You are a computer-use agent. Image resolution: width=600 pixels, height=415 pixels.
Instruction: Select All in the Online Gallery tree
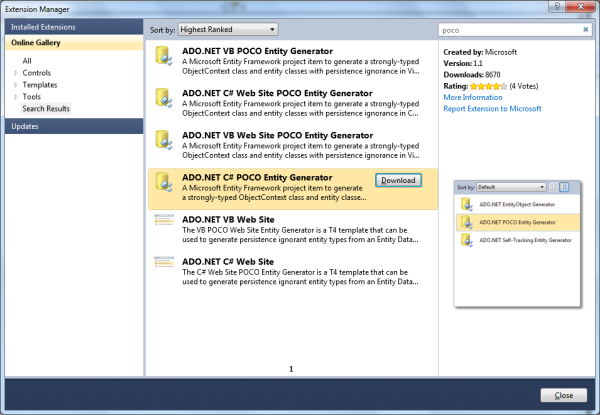[x=27, y=61]
